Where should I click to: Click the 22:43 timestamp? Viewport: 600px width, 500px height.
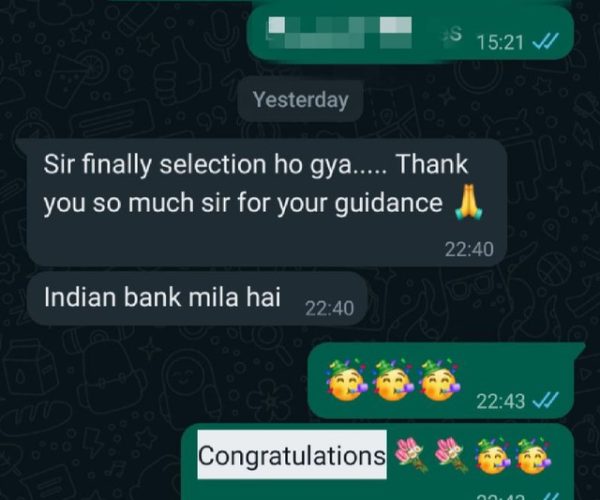point(500,401)
